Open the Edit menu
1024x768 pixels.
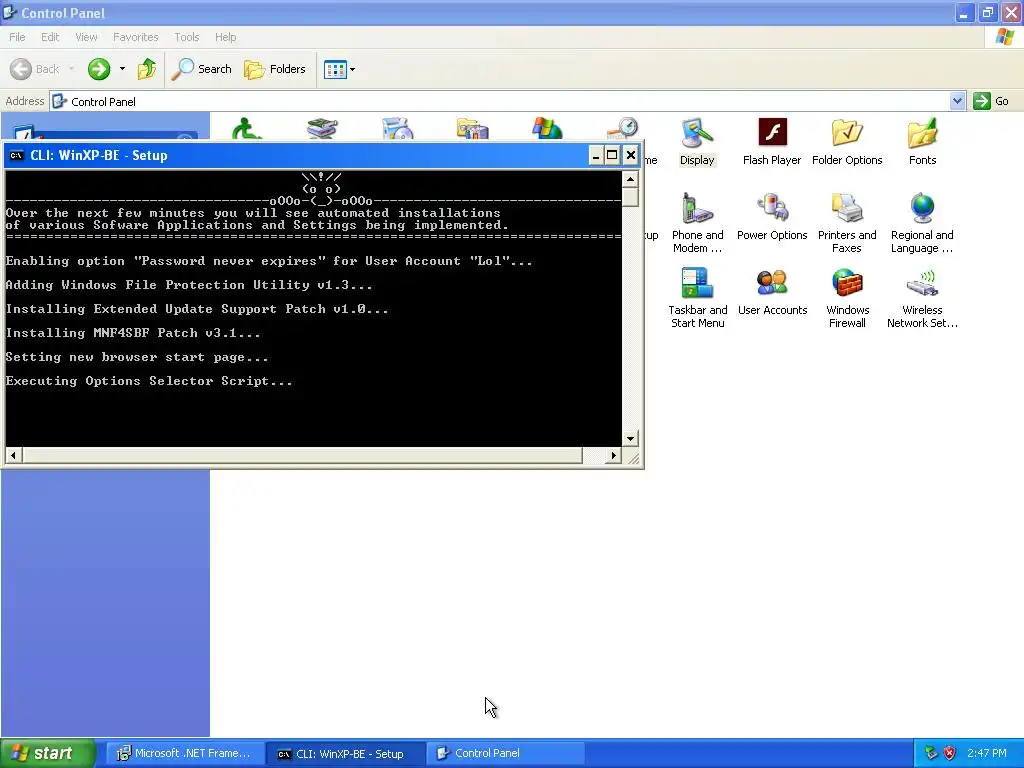point(50,37)
